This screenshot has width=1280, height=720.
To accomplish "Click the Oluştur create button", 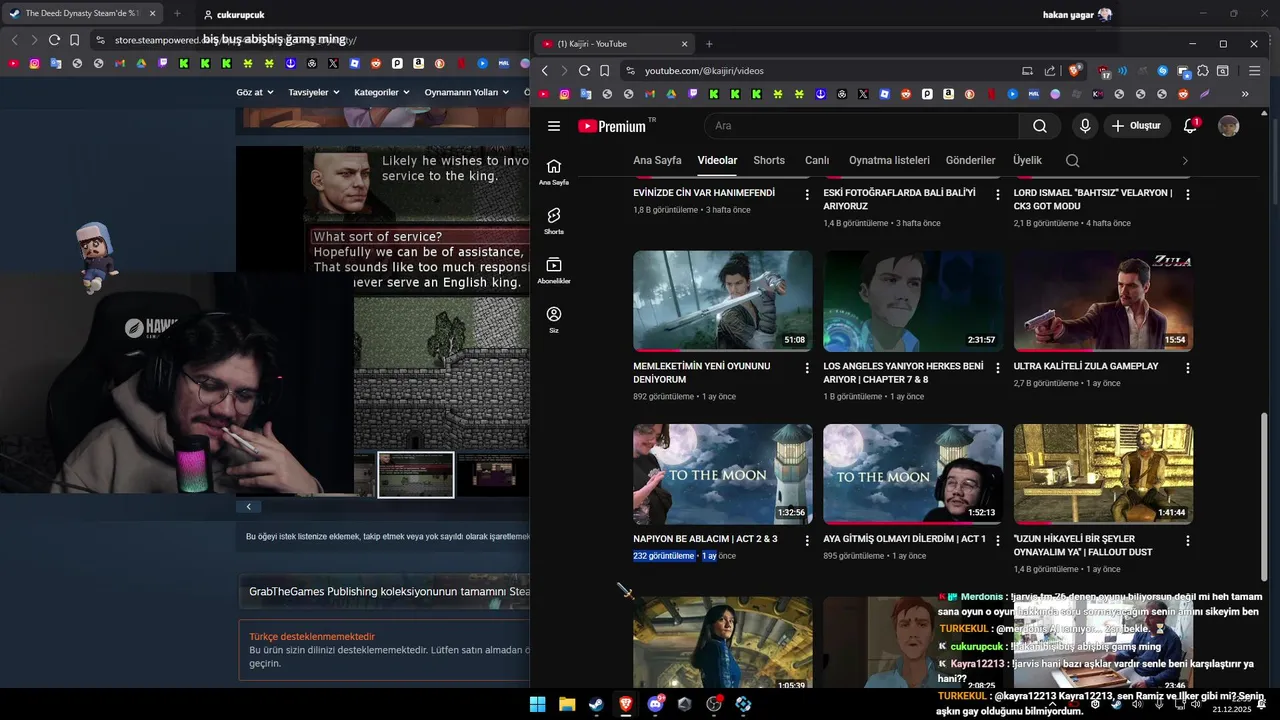I will coord(1136,126).
